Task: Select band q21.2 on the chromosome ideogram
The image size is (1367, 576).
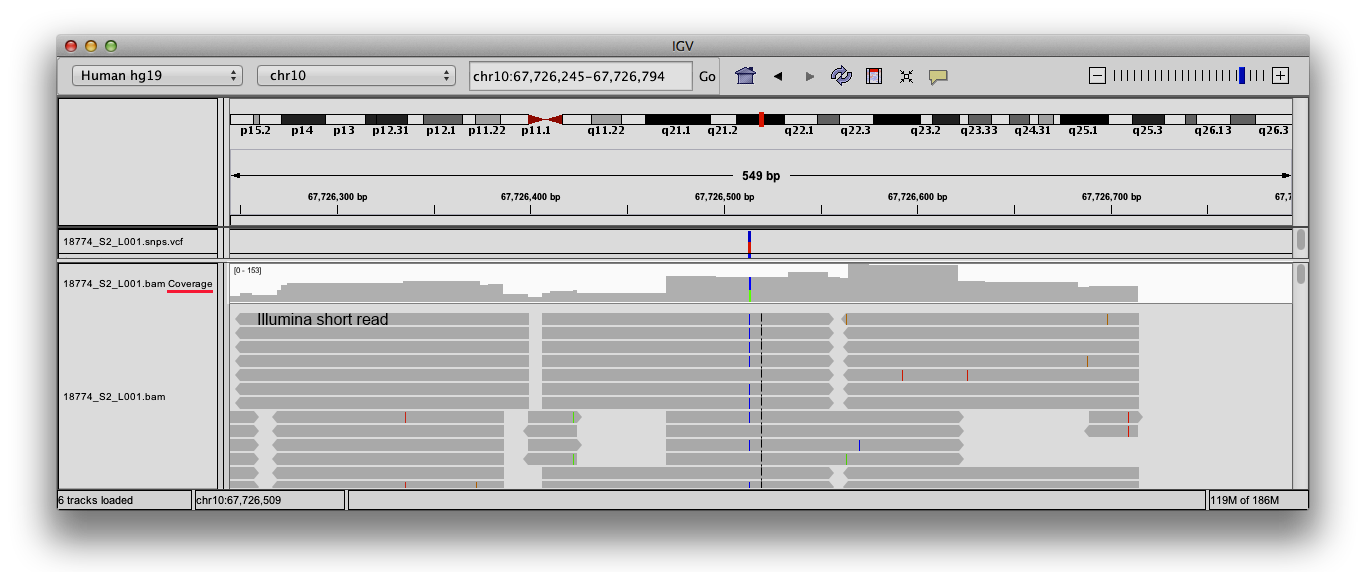Action: click(x=723, y=122)
